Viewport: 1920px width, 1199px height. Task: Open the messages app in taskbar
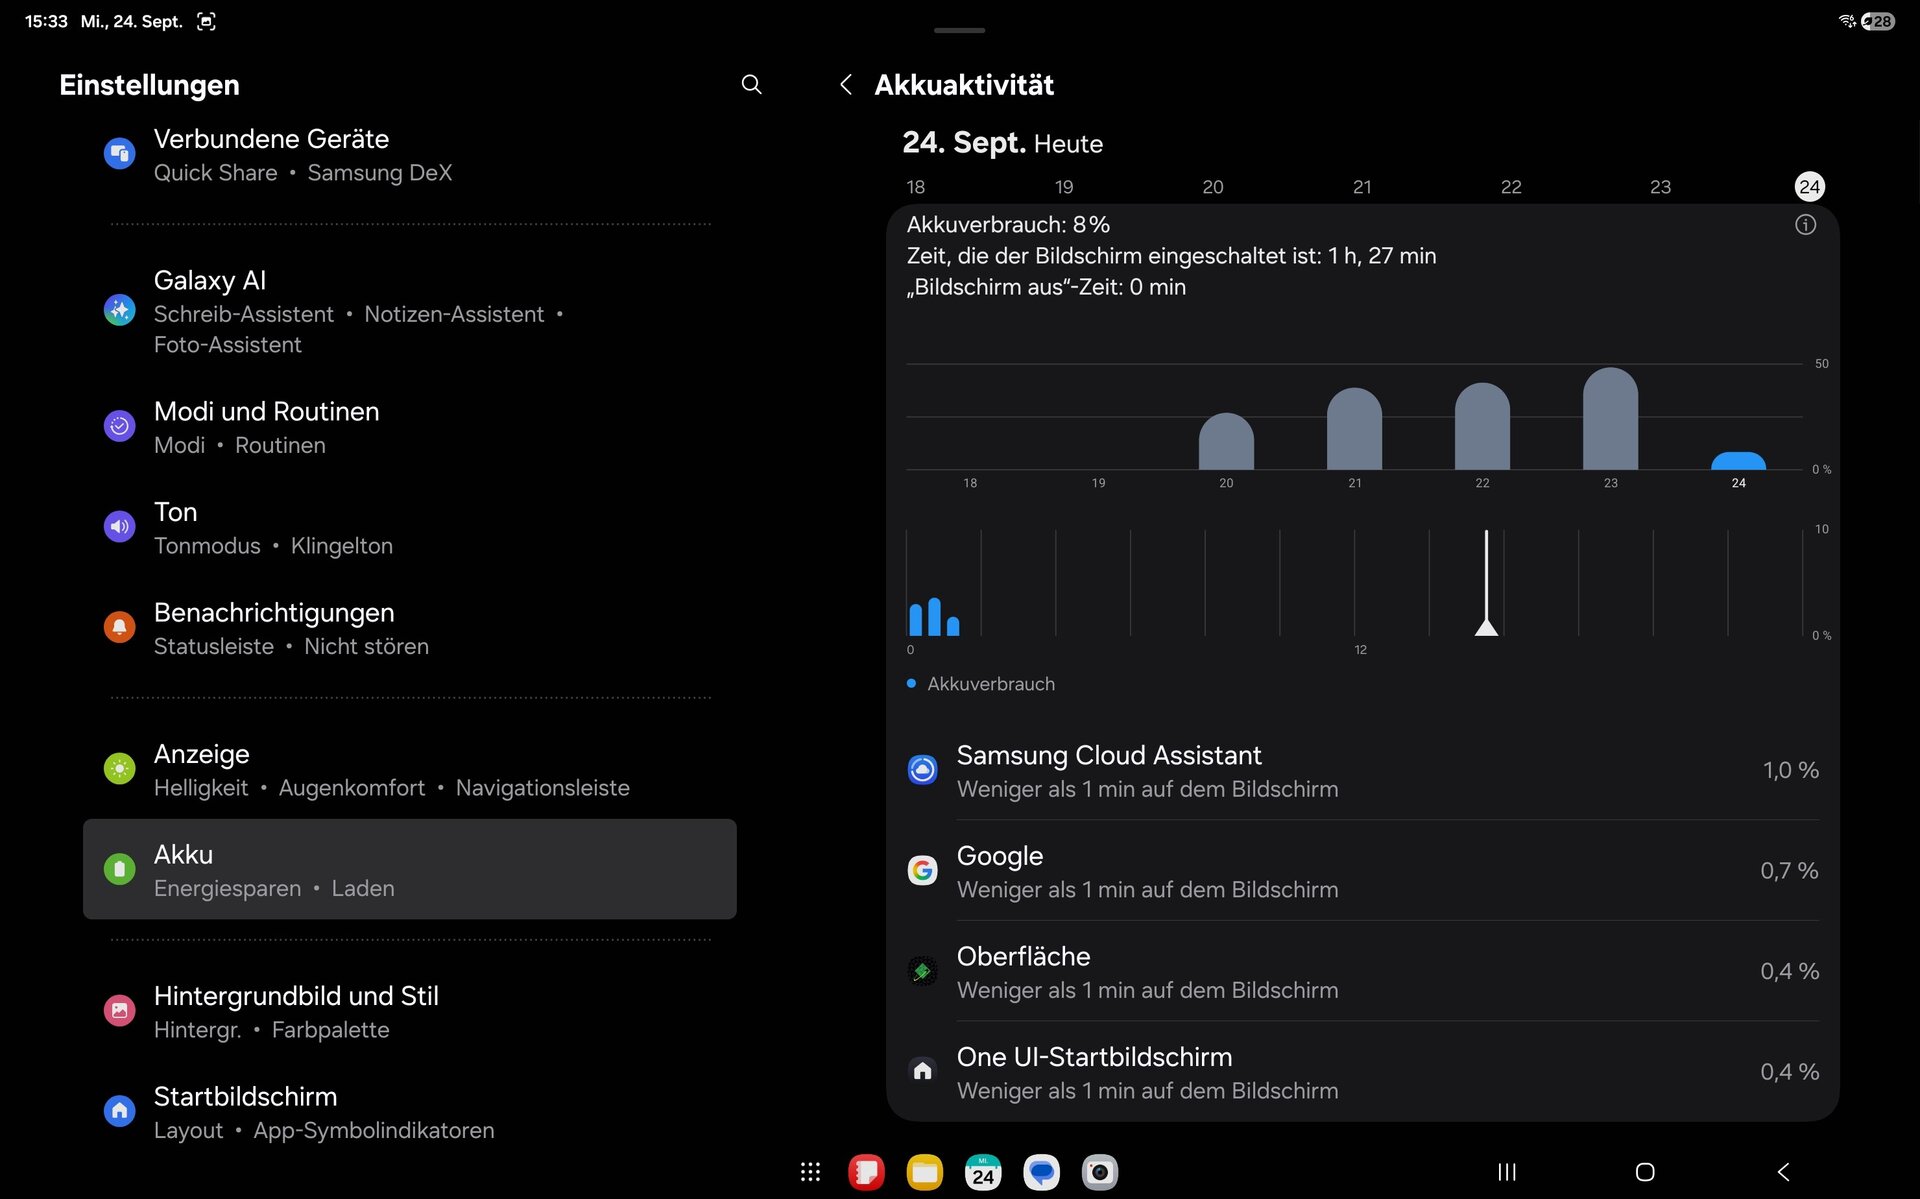click(x=1041, y=1172)
